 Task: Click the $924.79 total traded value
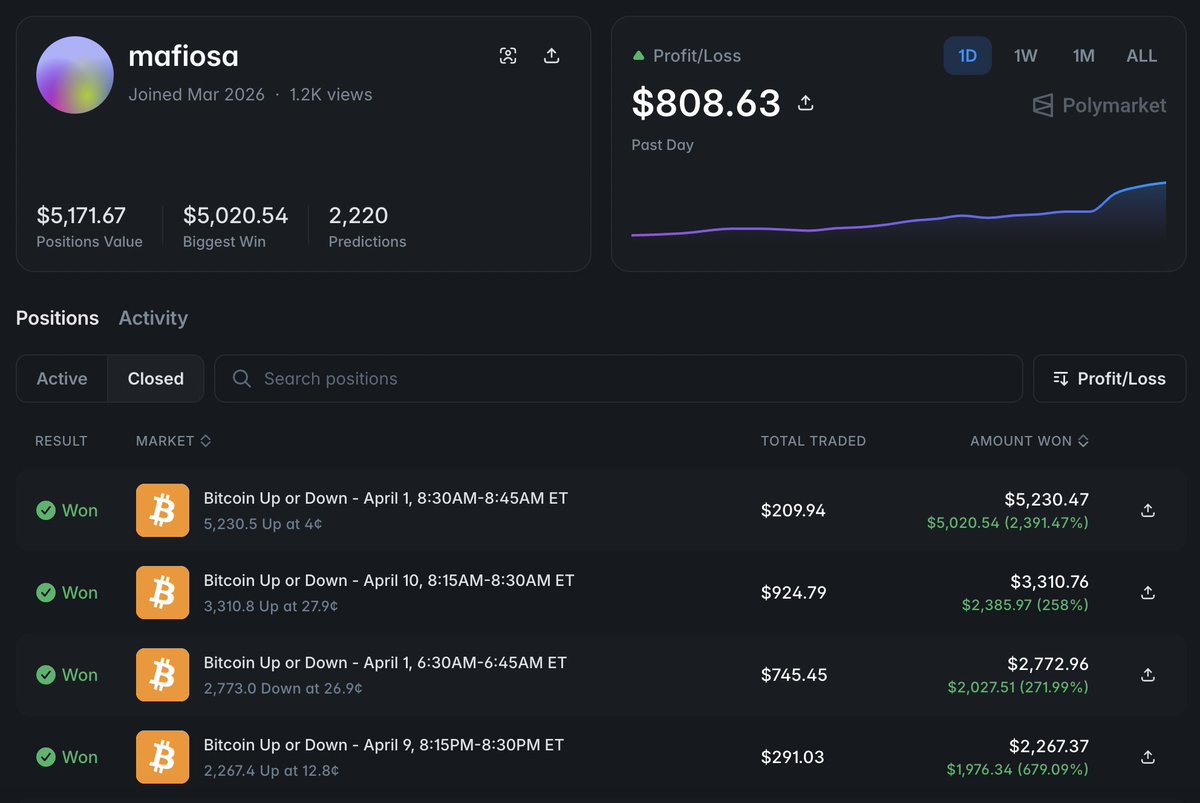pyautogui.click(x=794, y=592)
